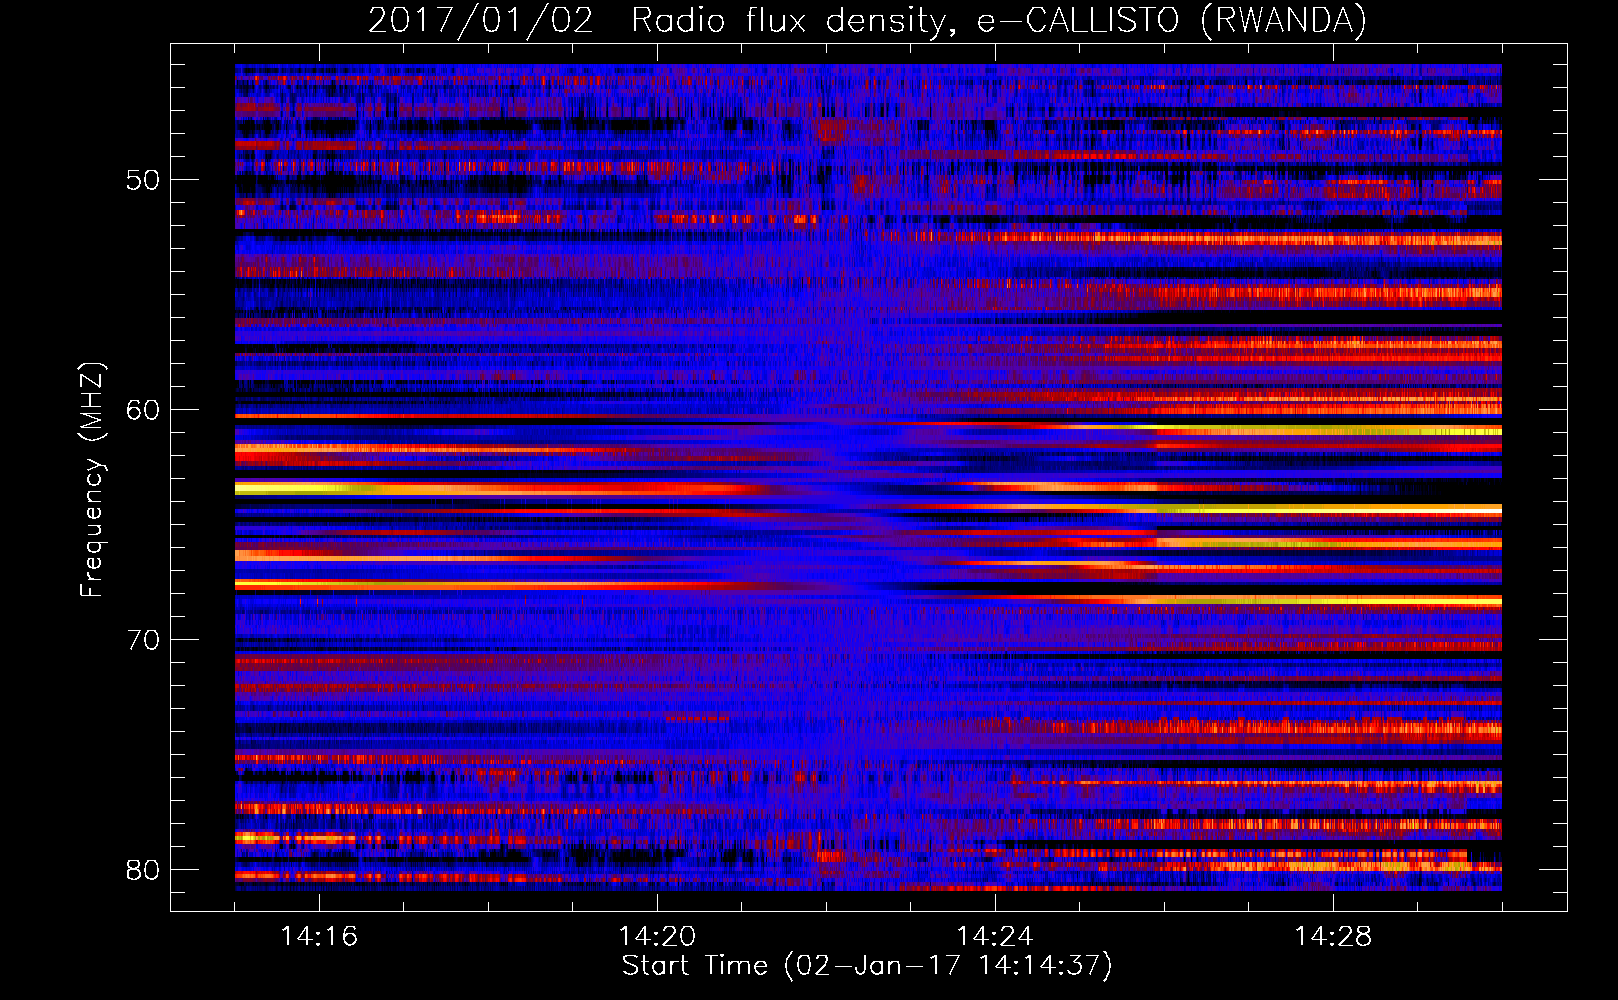Click the 14:20 time tick label

click(657, 936)
